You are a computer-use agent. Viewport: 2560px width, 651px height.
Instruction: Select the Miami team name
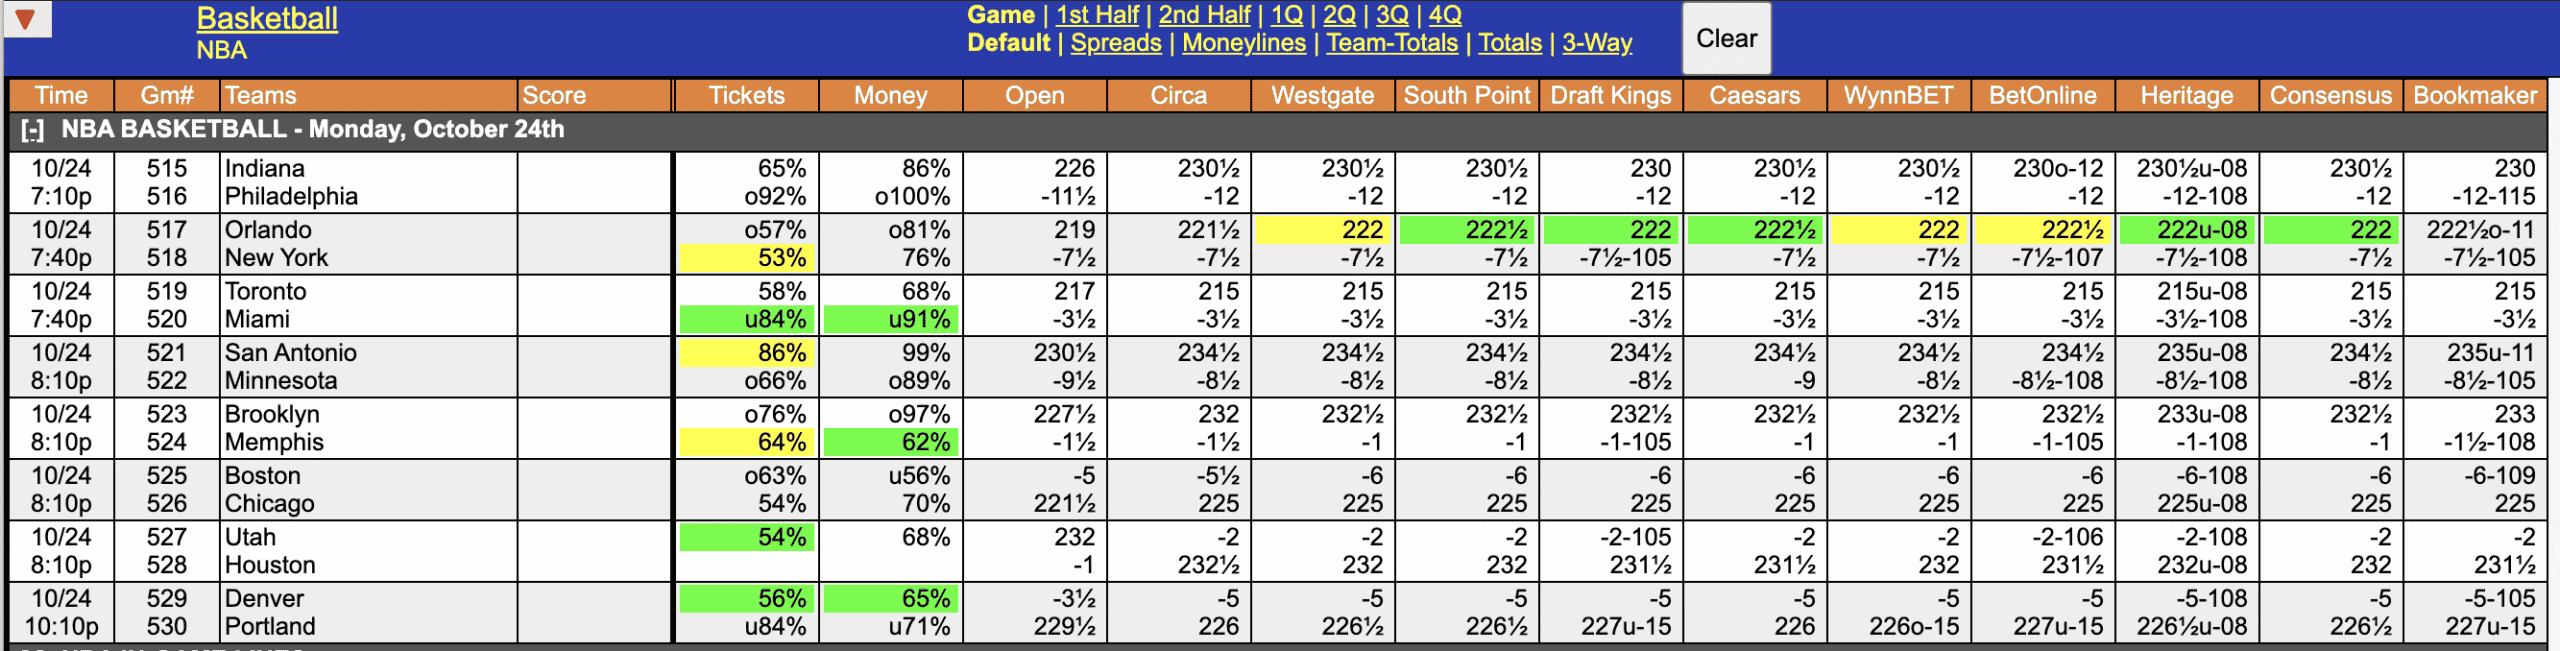point(257,319)
